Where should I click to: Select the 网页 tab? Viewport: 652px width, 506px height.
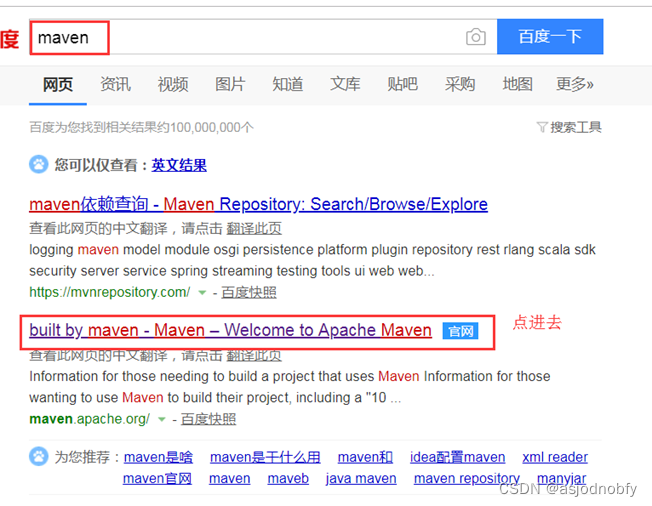point(58,84)
